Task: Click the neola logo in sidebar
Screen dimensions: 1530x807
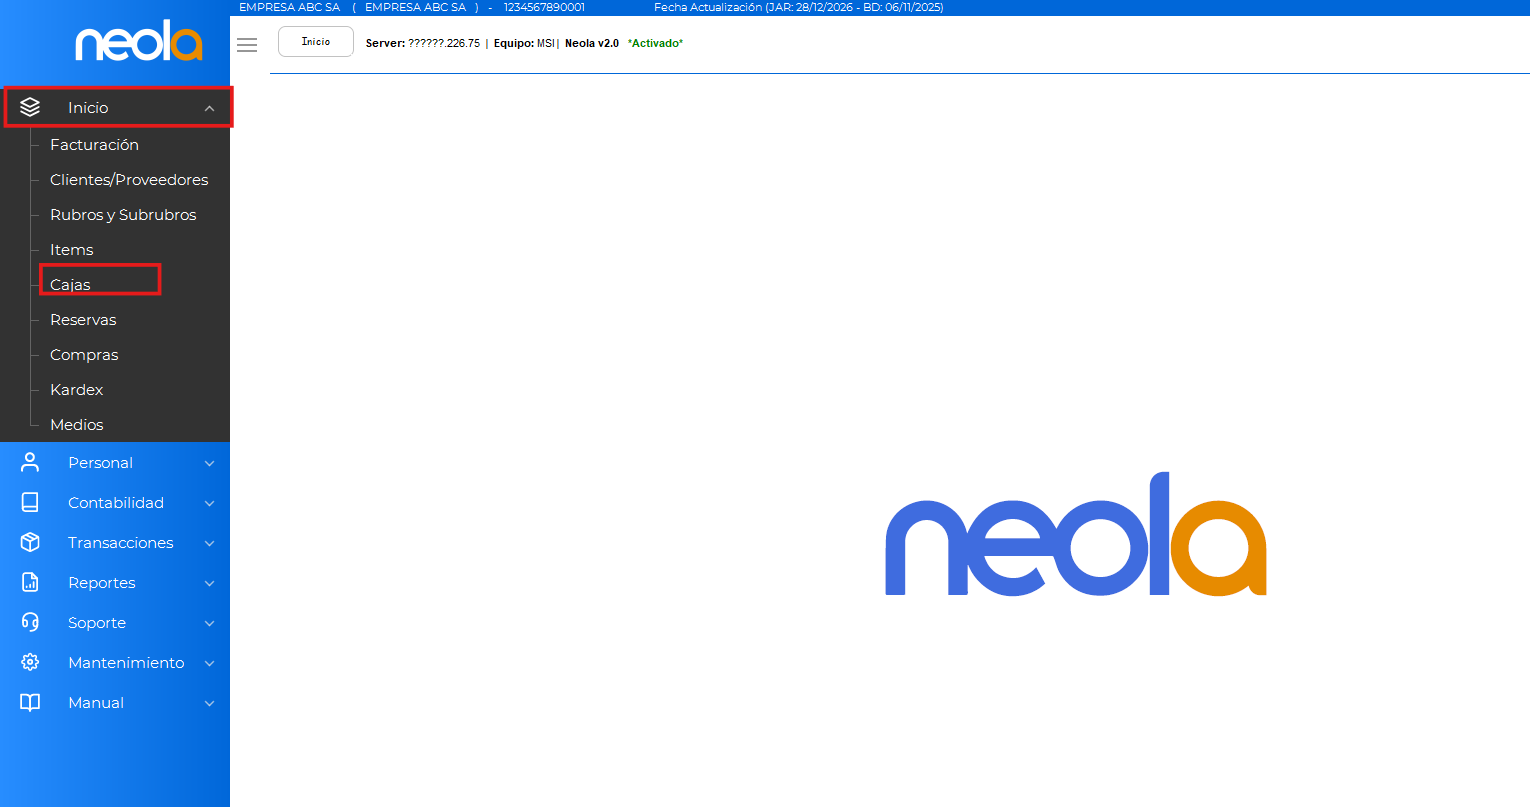Action: click(x=138, y=43)
